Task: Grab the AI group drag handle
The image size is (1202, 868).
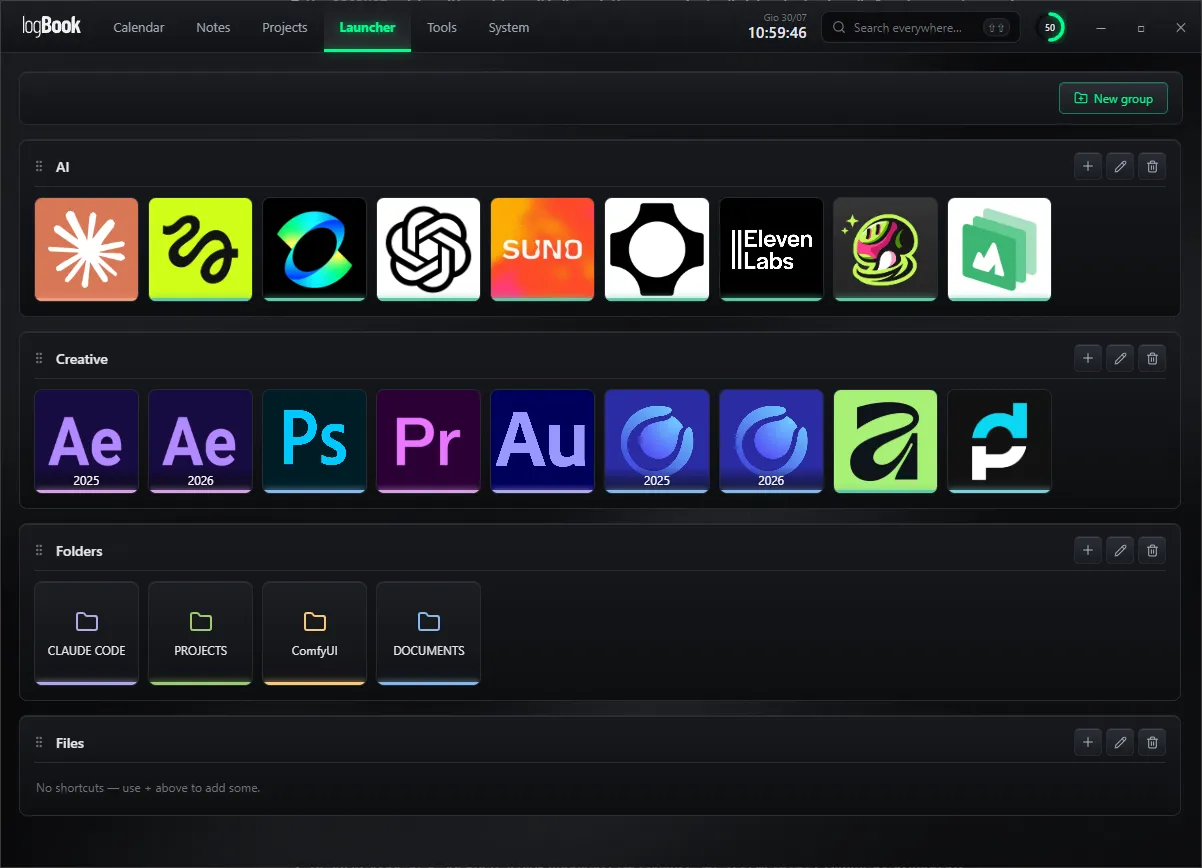Action: (x=39, y=167)
